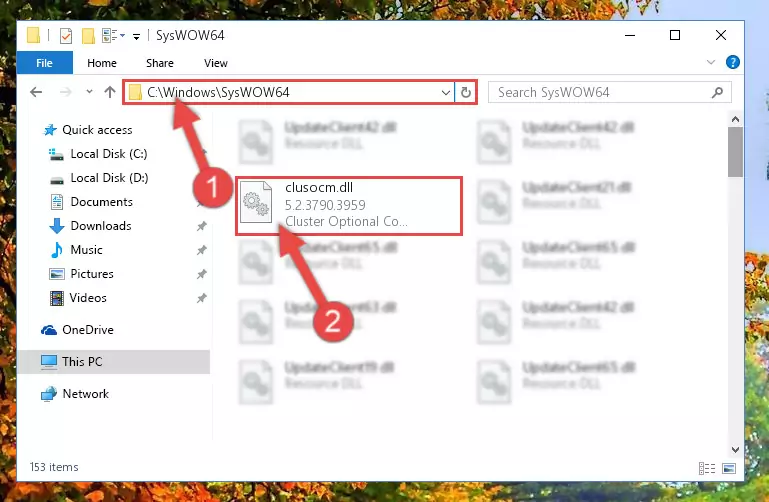The height and width of the screenshot is (502, 769).
Task: Open Videos folder in sidebar
Action: click(88, 298)
